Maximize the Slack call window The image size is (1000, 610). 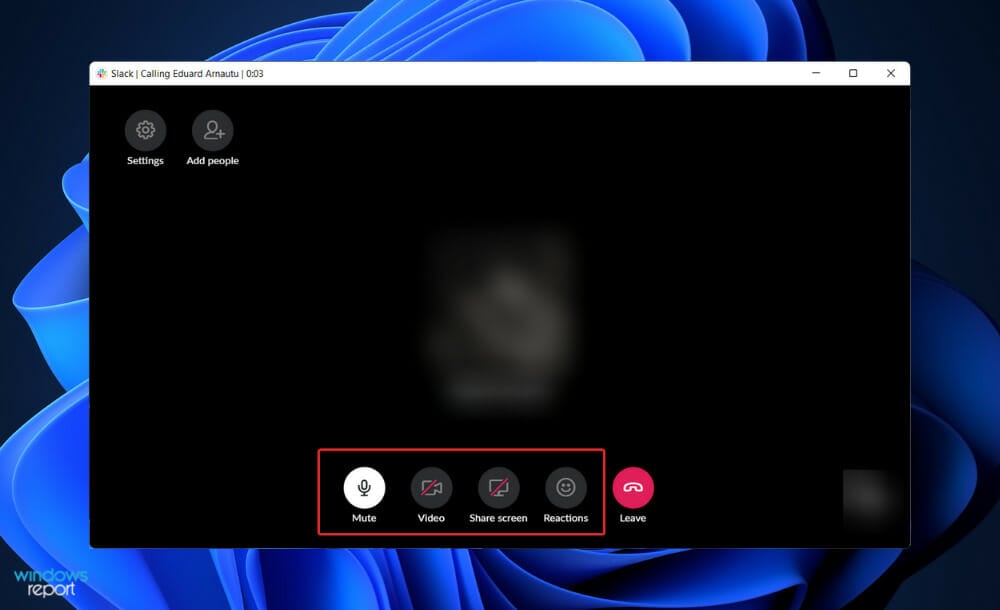853,73
